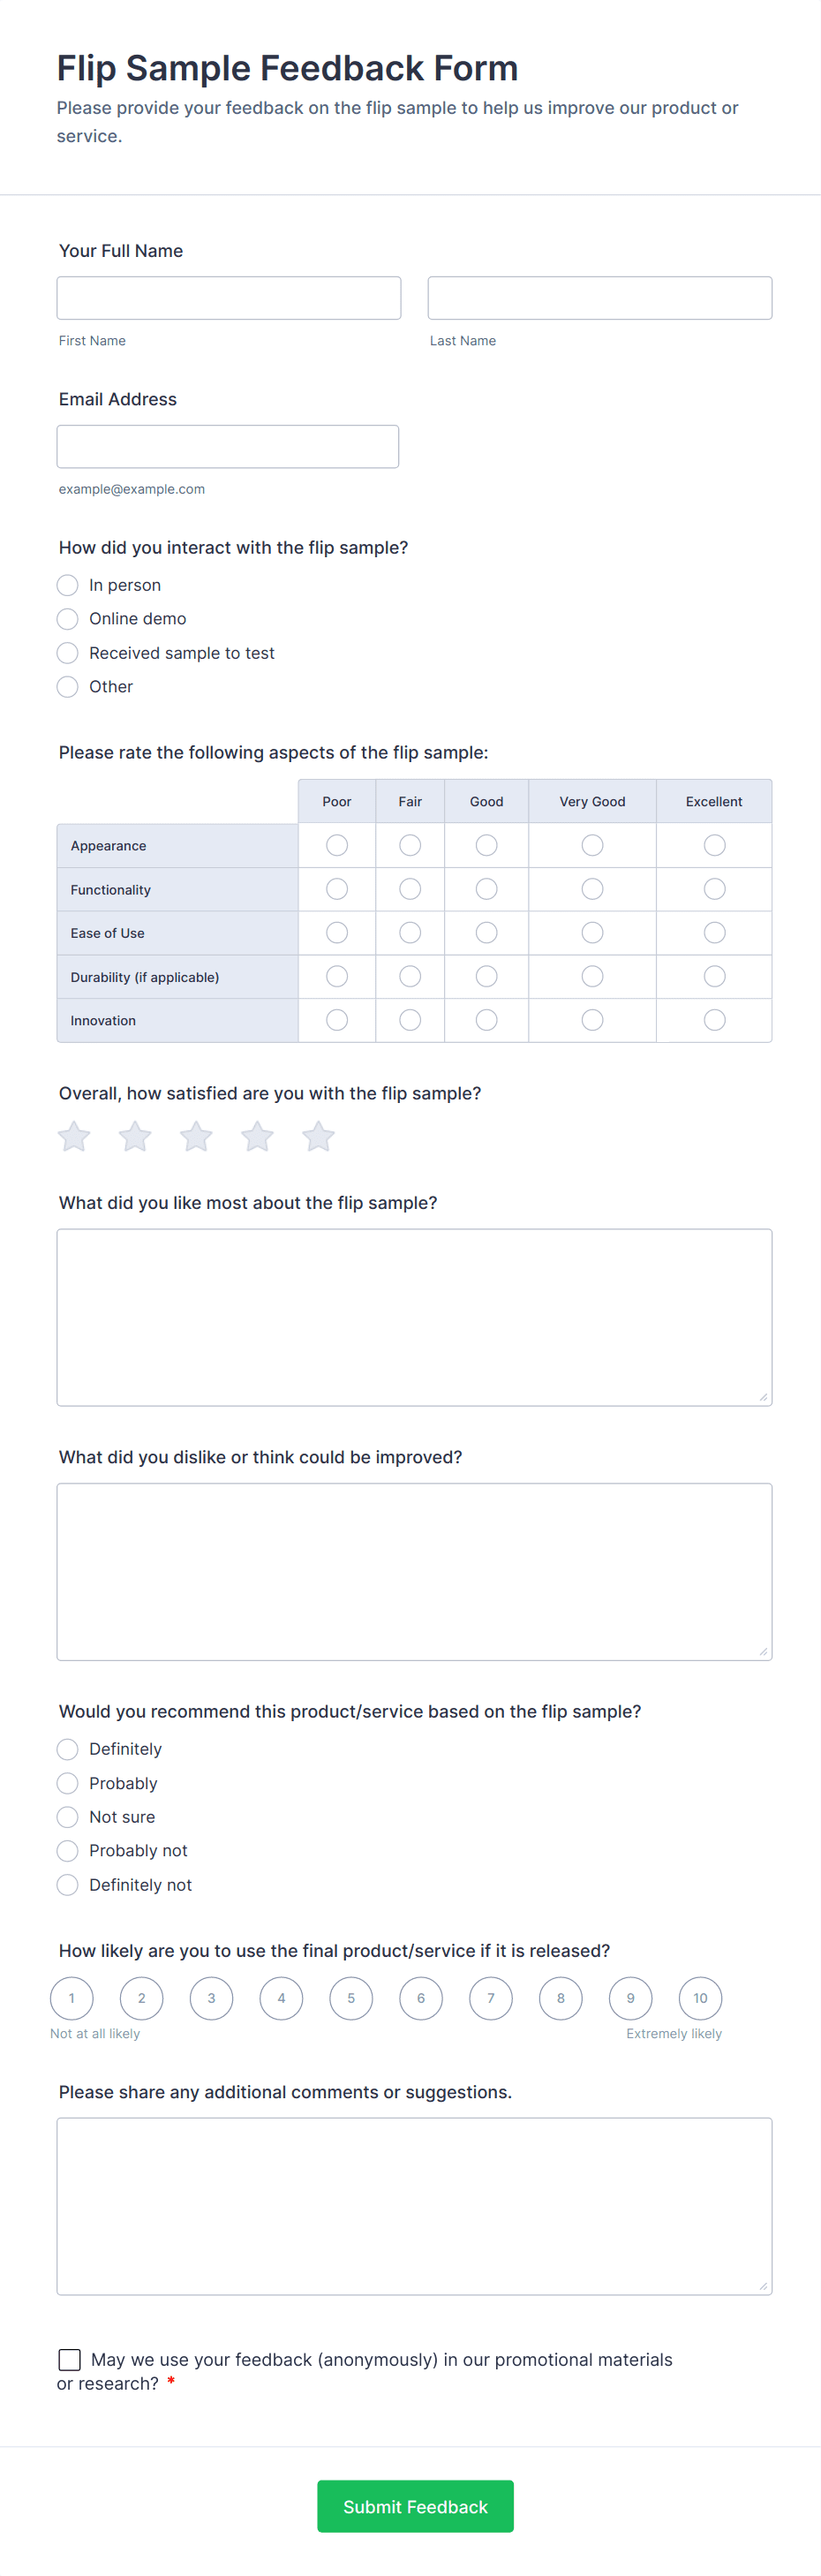Image resolution: width=821 pixels, height=2576 pixels.
Task: Rate Innovation as Very Good
Action: point(592,1020)
